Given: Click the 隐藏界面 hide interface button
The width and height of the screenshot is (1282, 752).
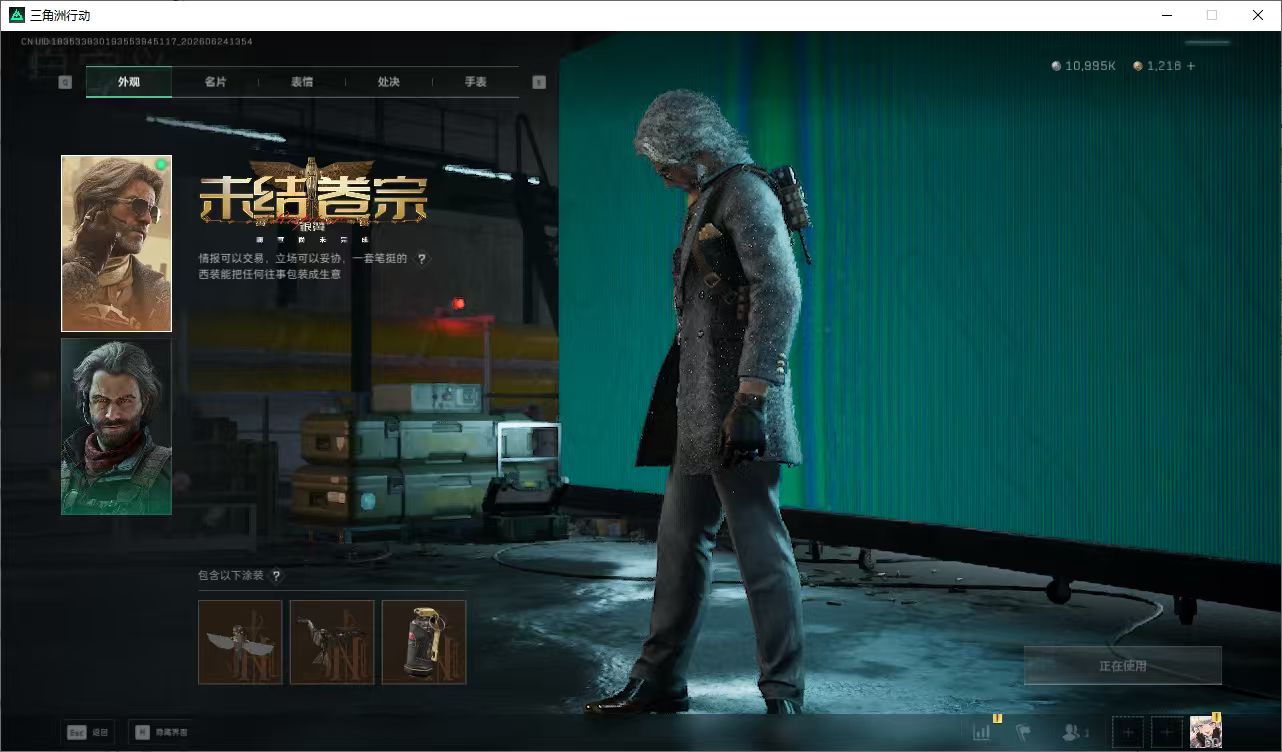Looking at the screenshot, I should 161,732.
